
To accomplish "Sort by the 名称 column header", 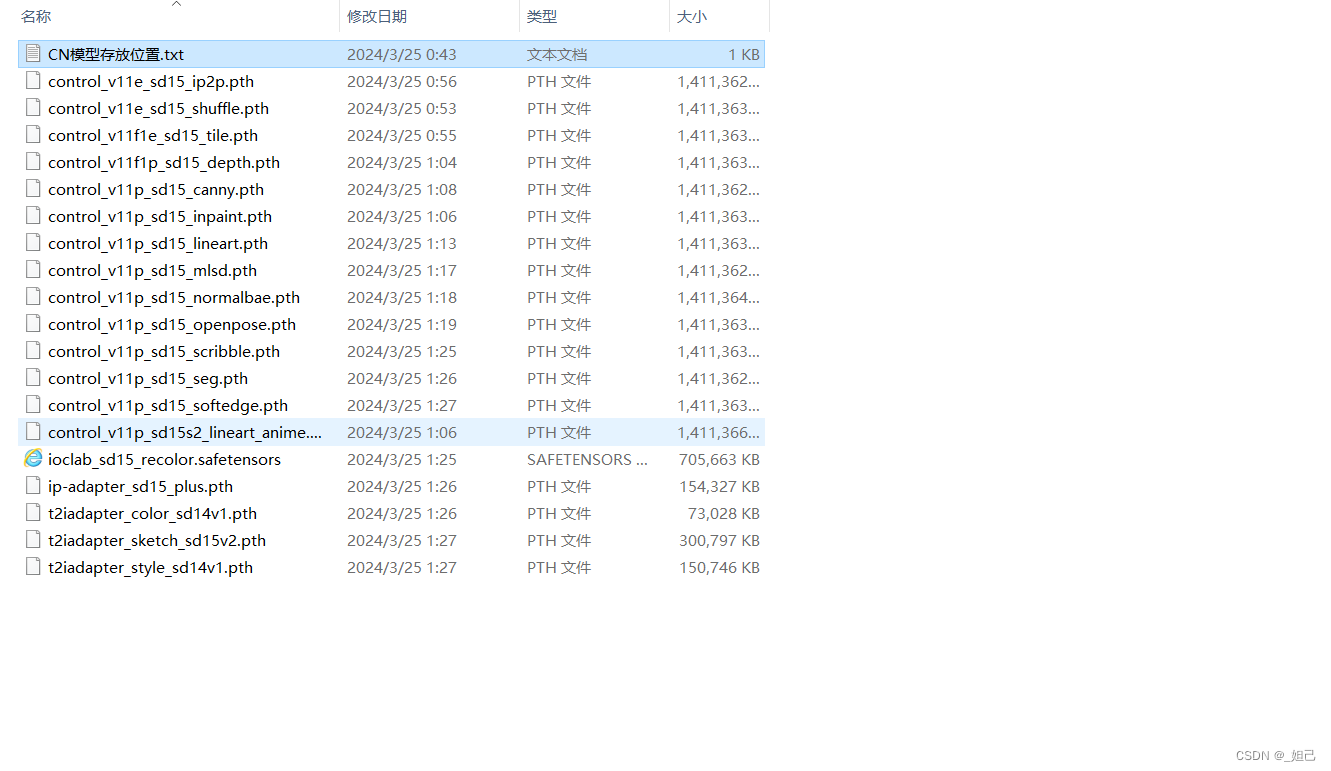I will [36, 17].
